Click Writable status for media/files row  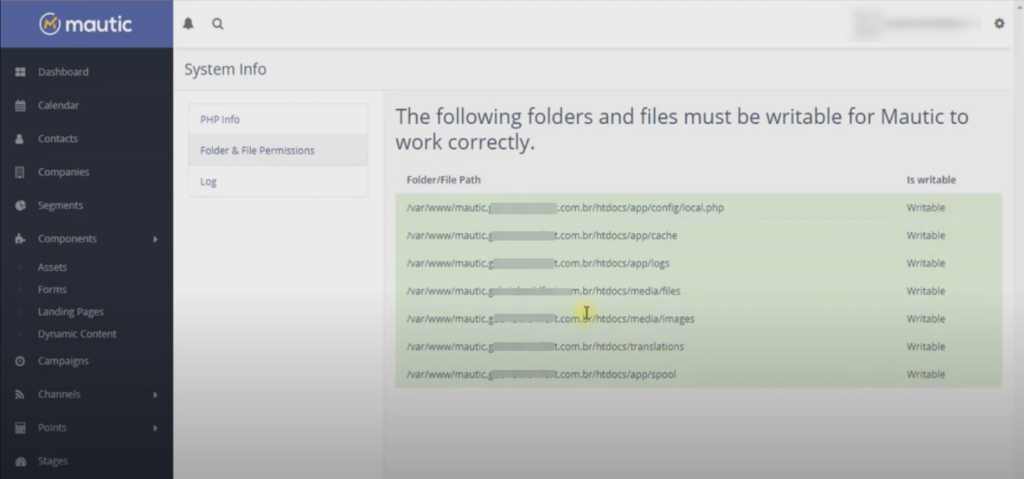925,291
